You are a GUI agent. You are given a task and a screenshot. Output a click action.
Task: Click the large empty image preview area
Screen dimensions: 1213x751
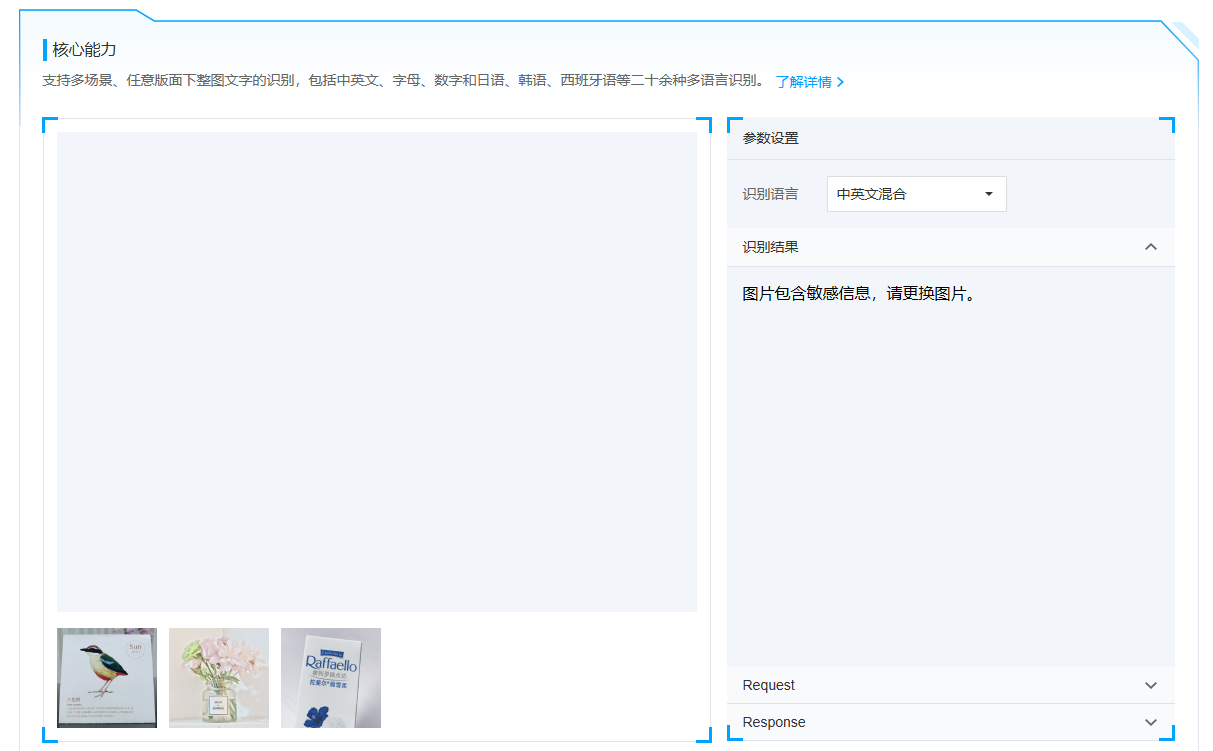pyautogui.click(x=376, y=371)
